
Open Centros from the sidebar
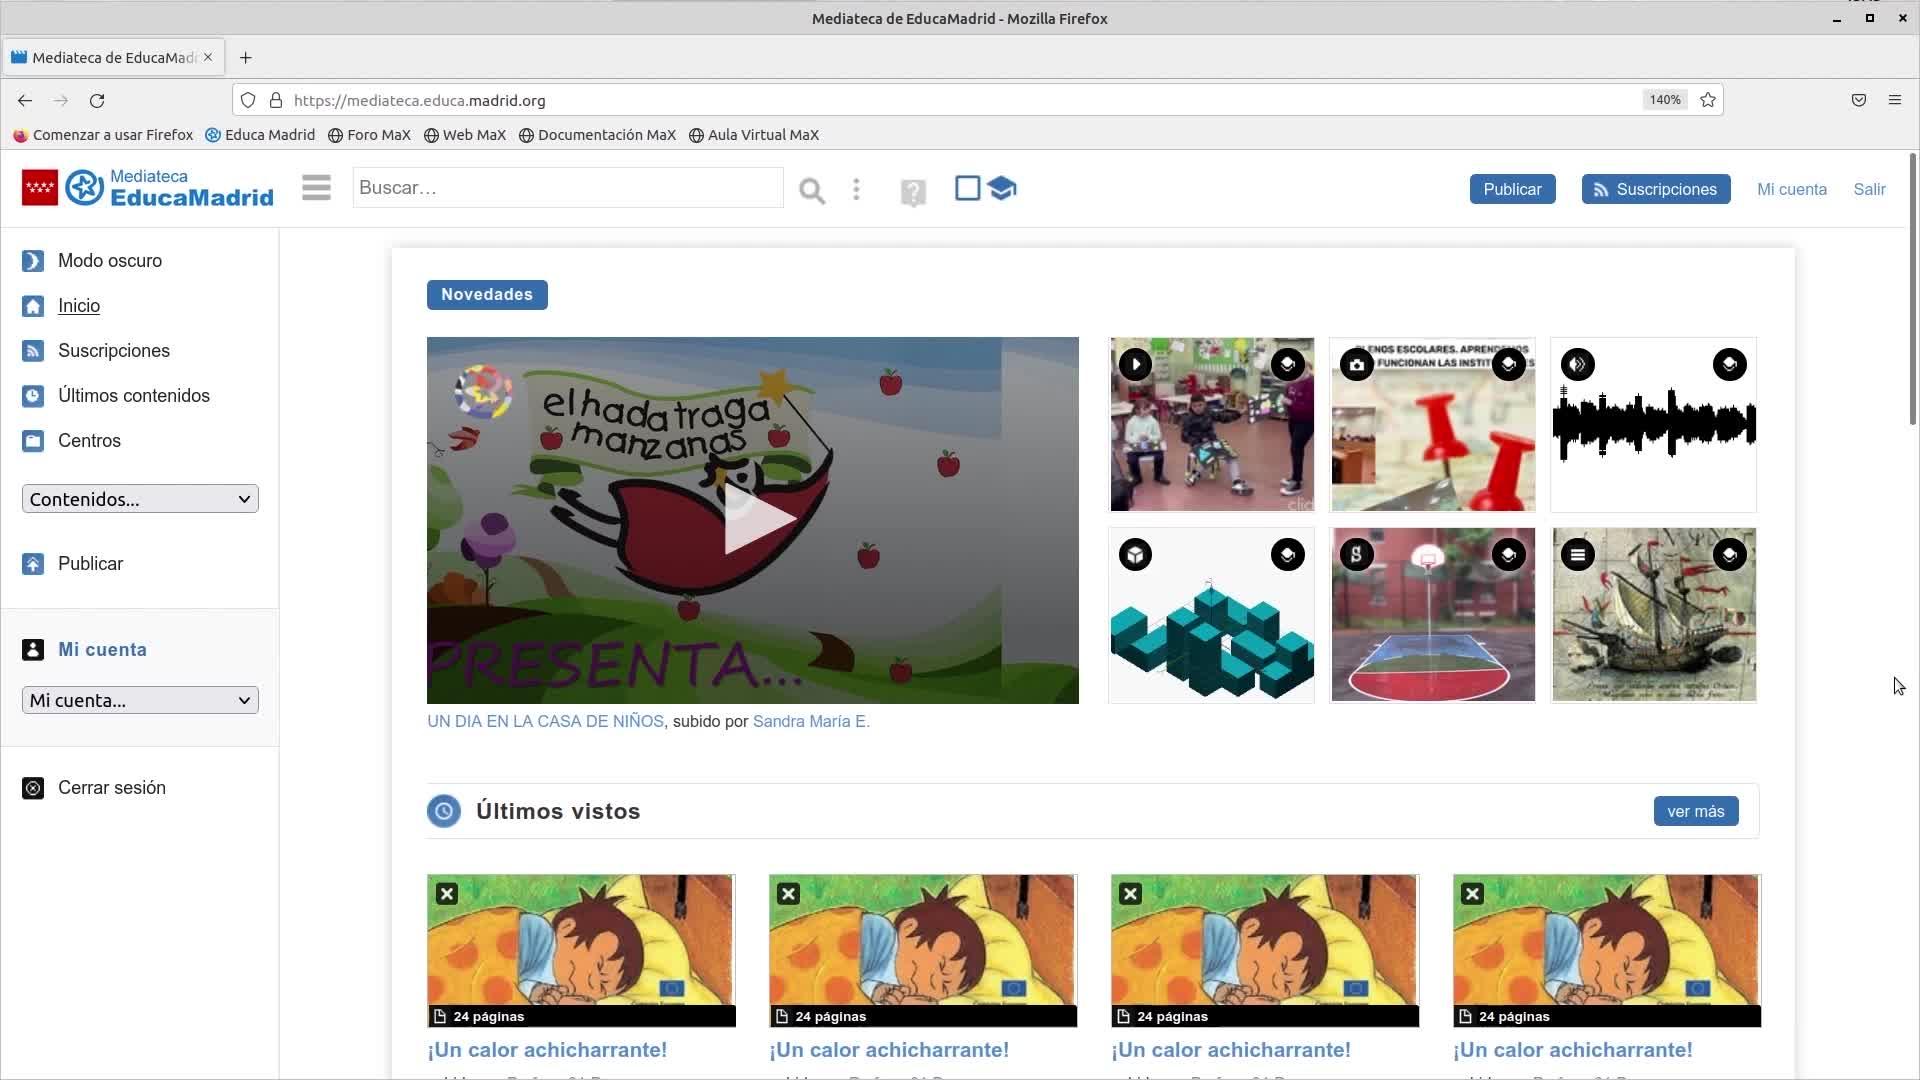point(89,441)
